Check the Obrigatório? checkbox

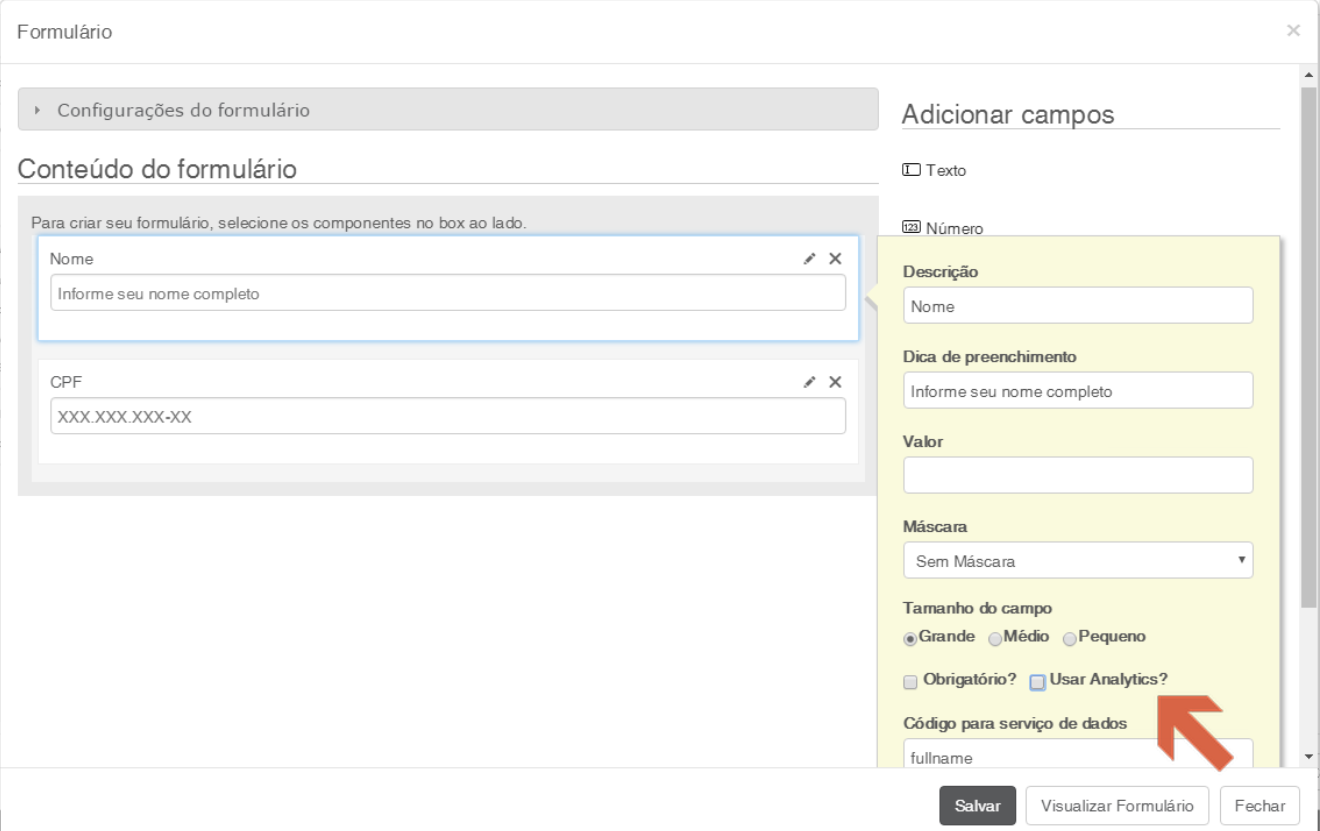pyautogui.click(x=910, y=682)
